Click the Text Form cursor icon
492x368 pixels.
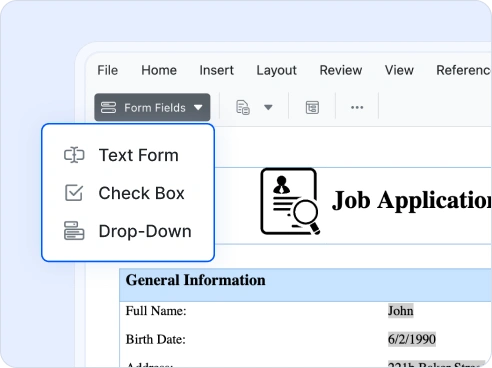point(74,155)
